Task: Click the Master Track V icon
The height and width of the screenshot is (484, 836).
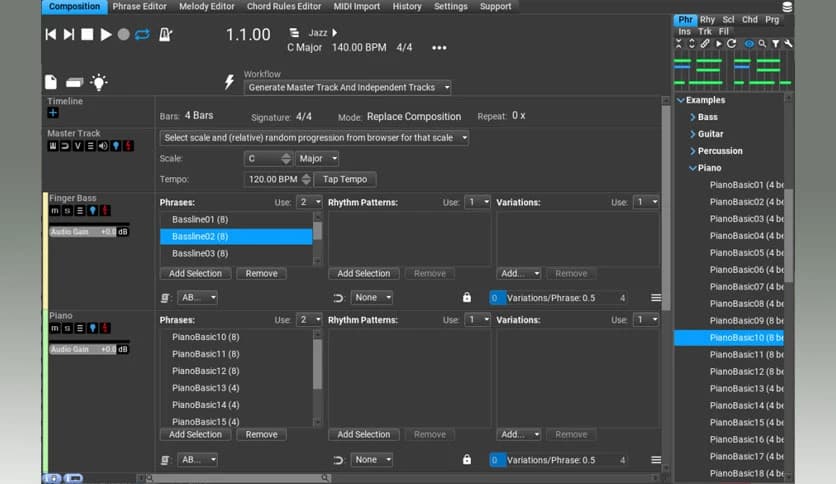Action: pyautogui.click(x=78, y=146)
